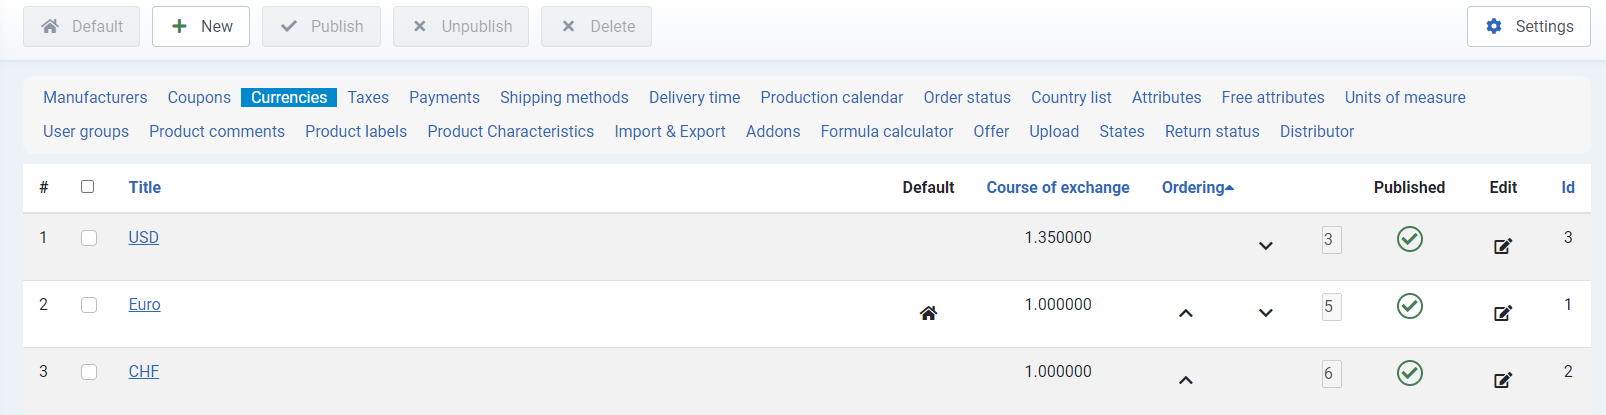This screenshot has height=415, width=1606.
Task: Open the CHF currency link
Action: pyautogui.click(x=144, y=371)
